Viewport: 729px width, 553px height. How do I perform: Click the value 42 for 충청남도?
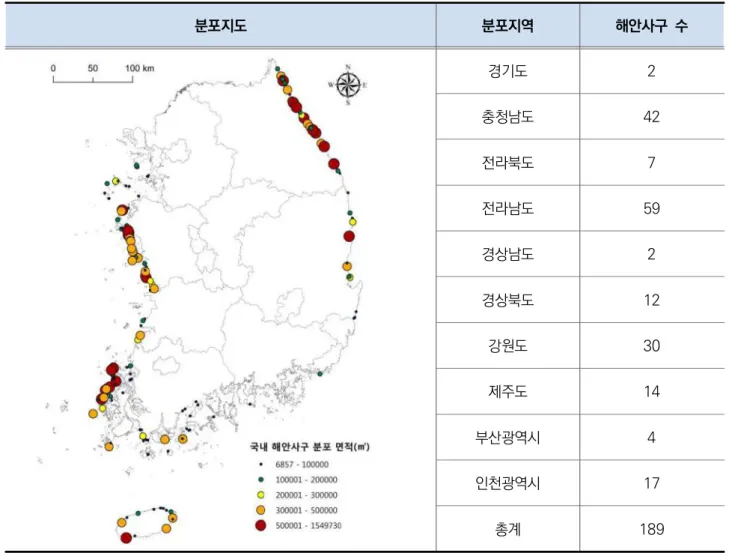[x=651, y=117]
